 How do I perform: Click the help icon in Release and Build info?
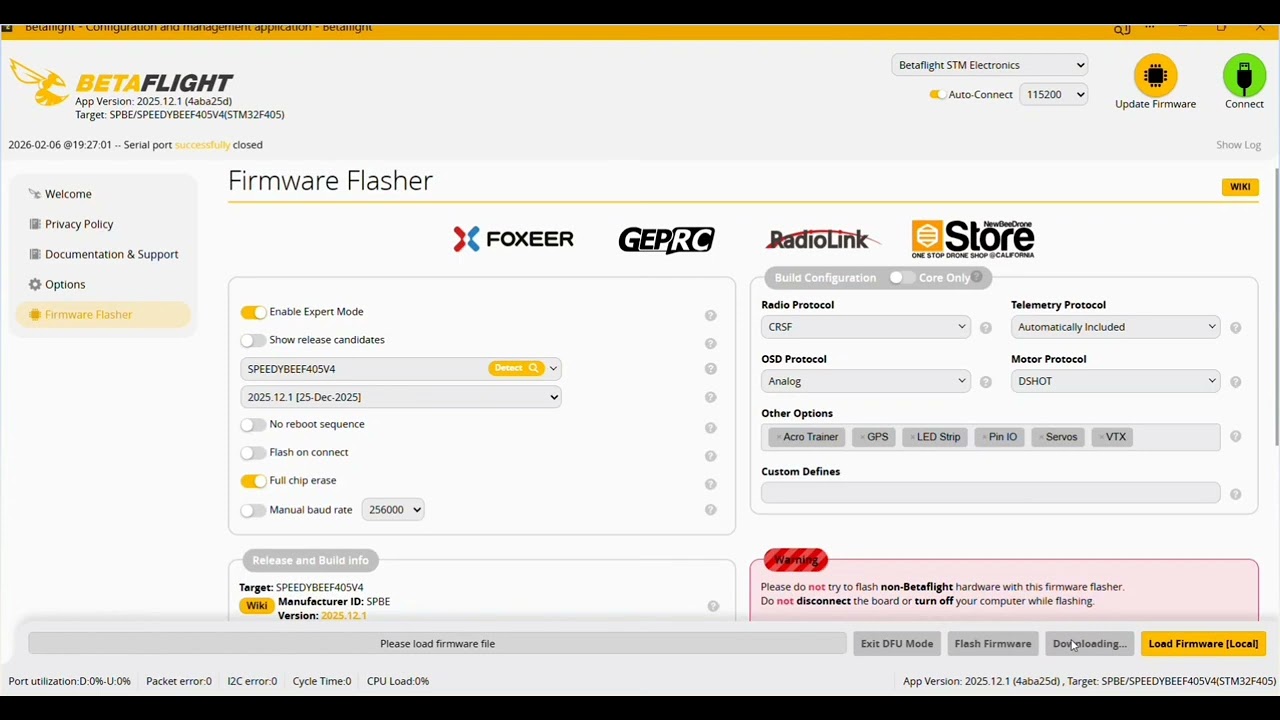coord(713,606)
